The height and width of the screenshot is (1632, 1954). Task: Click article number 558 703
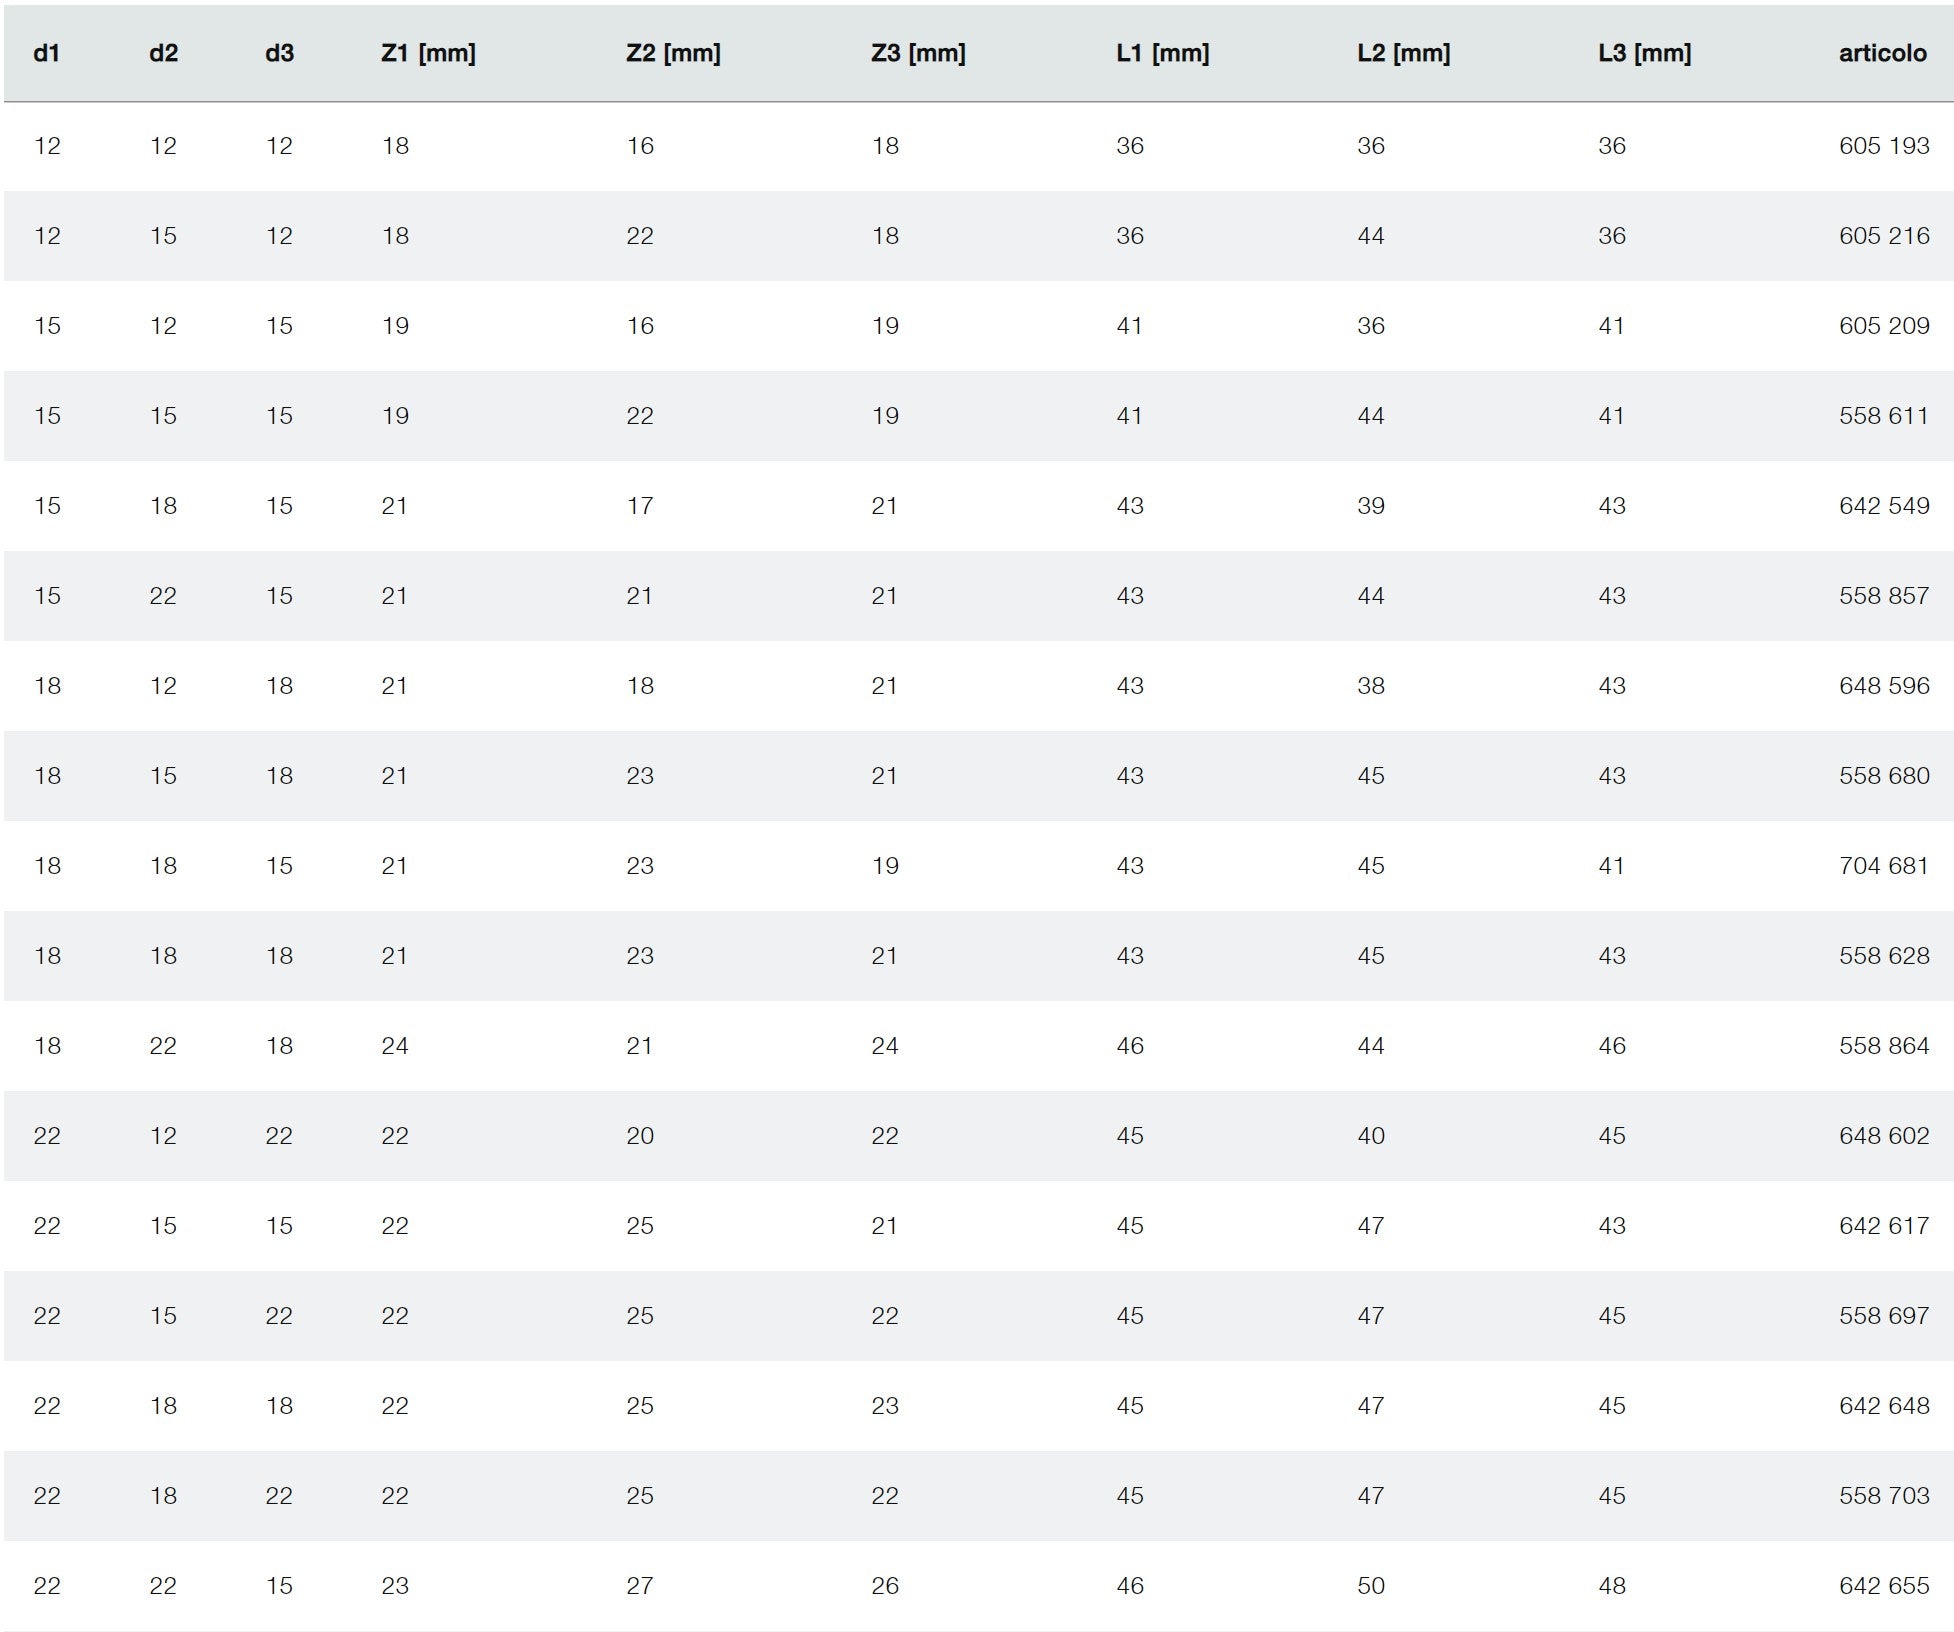1884,1496
